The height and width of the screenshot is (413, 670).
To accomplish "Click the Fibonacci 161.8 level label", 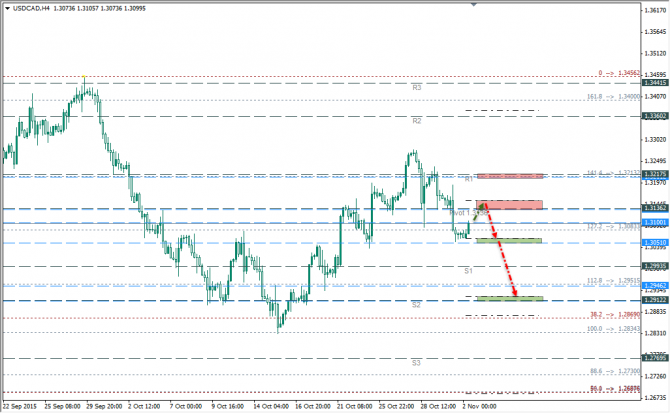I will point(614,97).
